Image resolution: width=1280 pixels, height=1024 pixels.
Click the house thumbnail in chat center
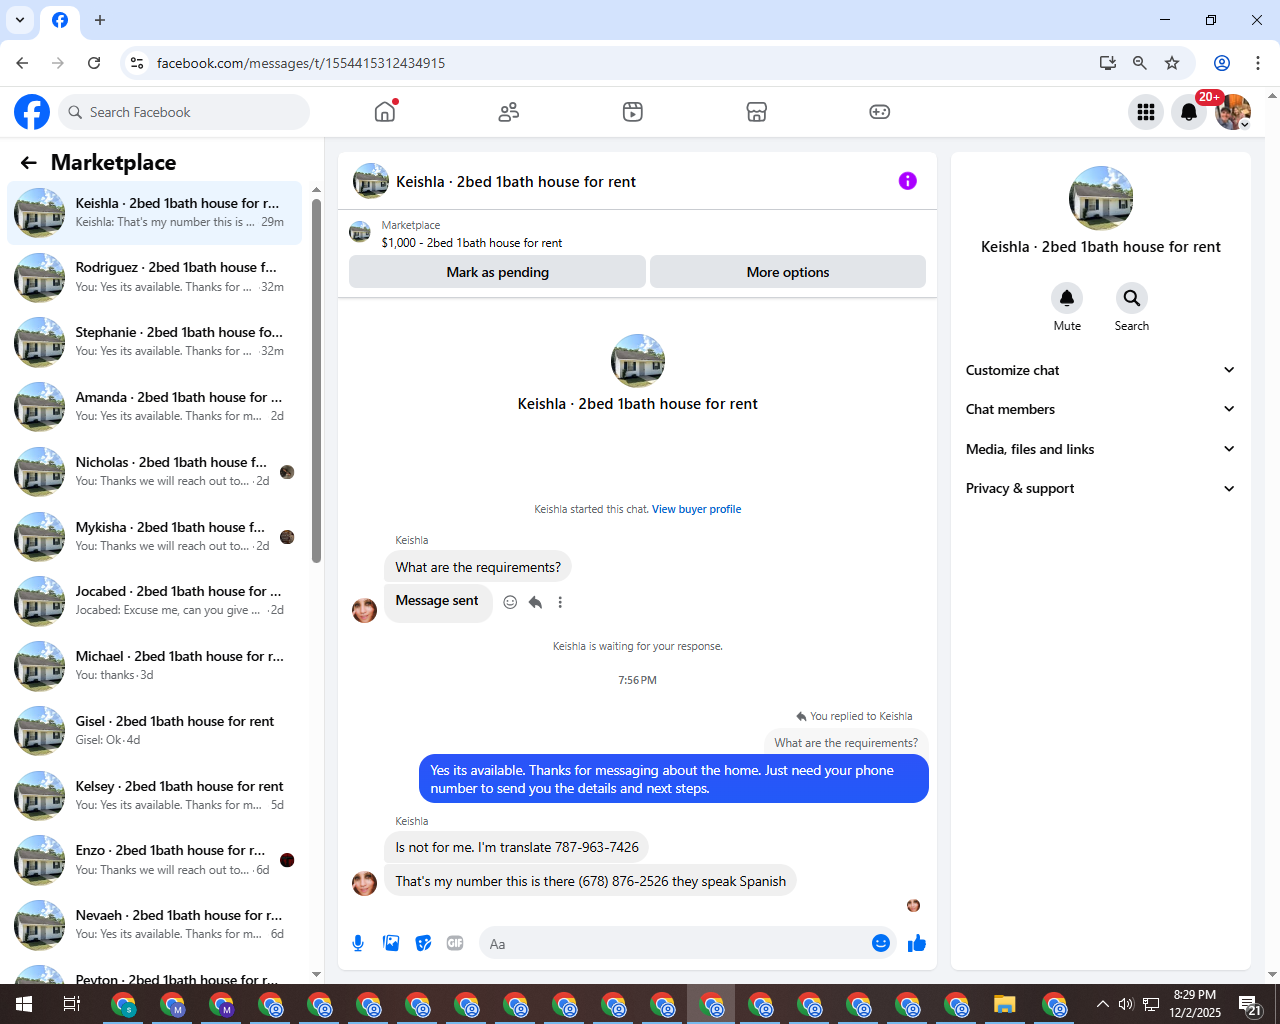[x=638, y=361]
